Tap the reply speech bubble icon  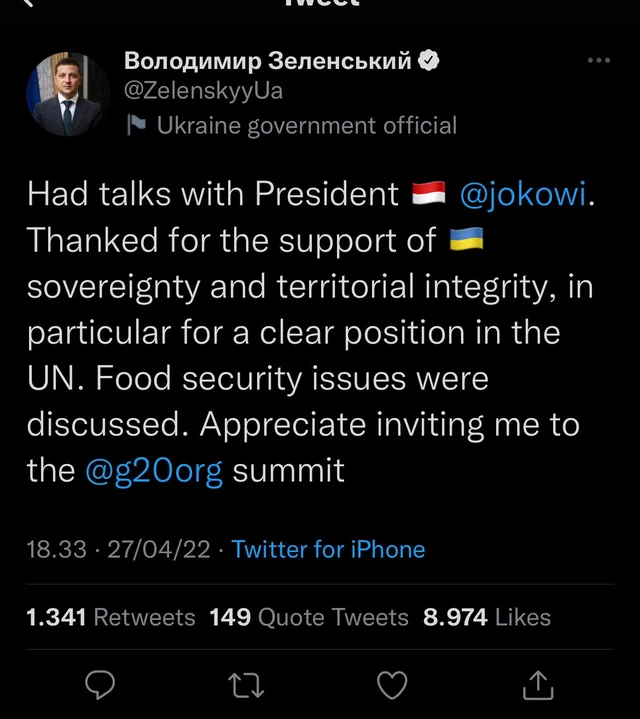pos(100,684)
